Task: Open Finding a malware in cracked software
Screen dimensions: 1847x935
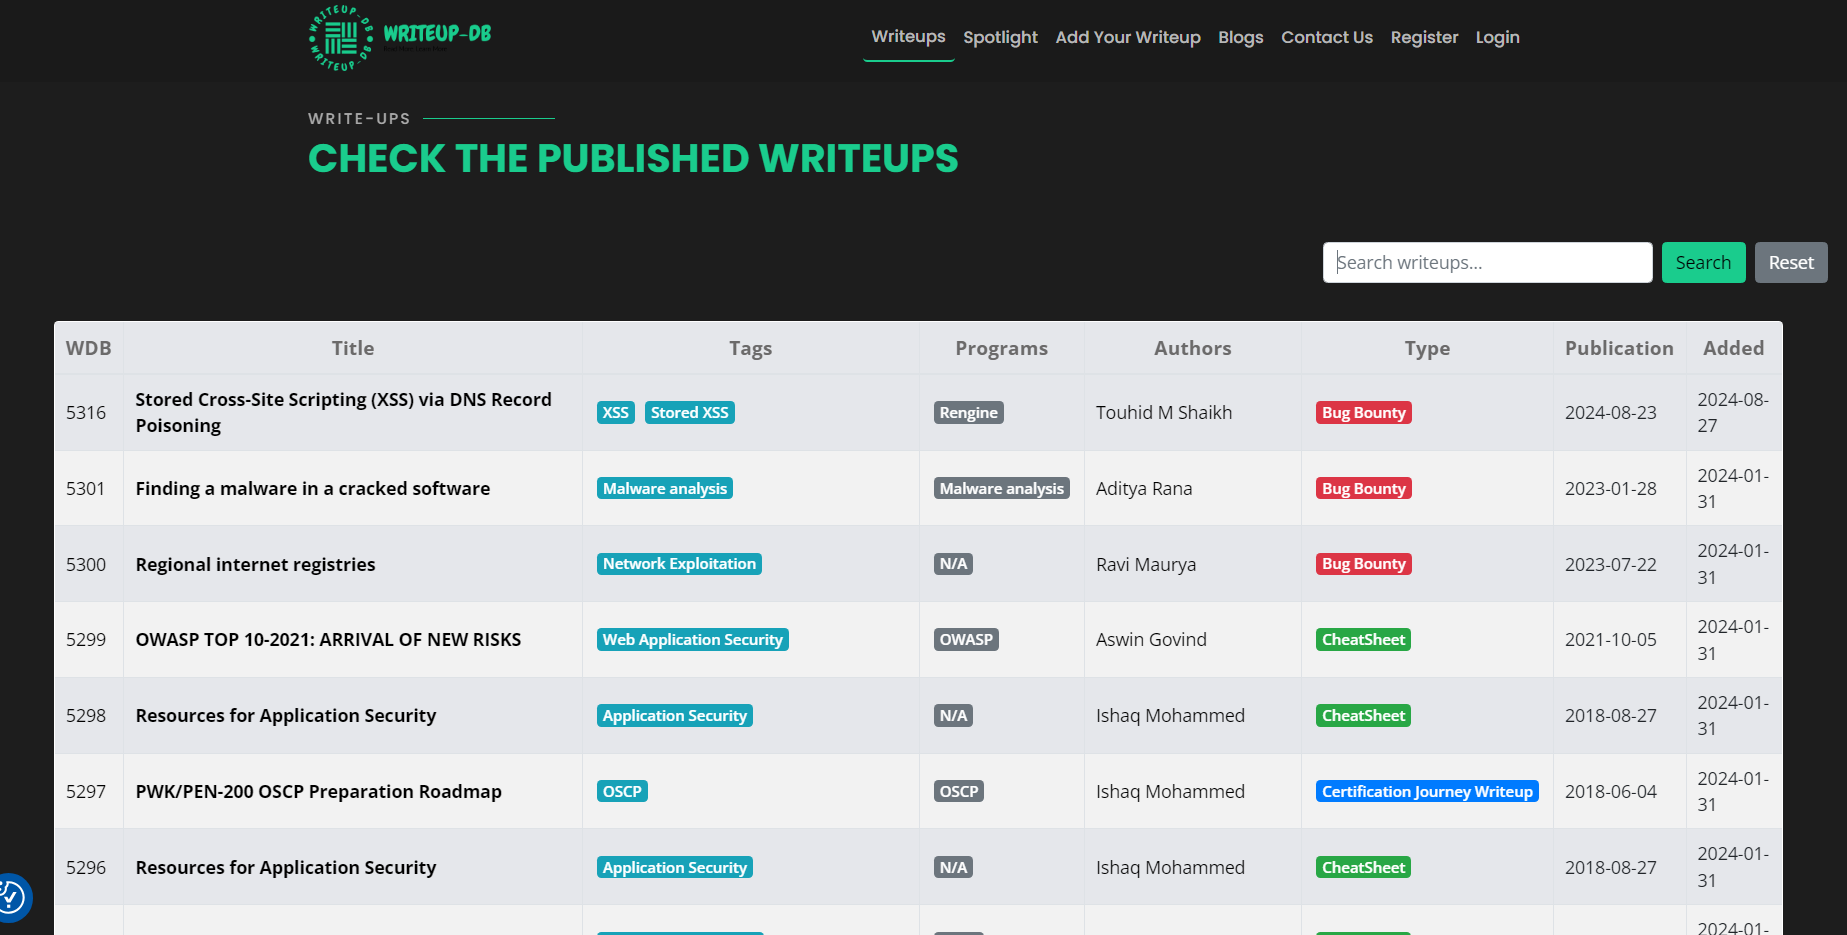Action: tap(313, 488)
